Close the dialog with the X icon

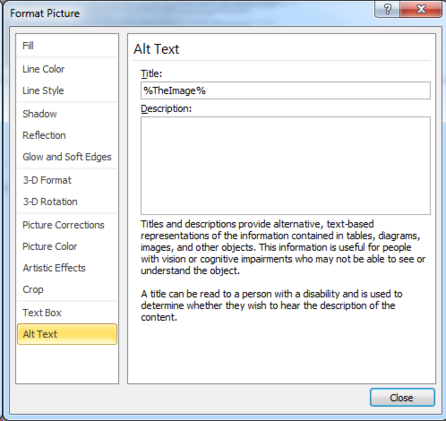(x=421, y=9)
